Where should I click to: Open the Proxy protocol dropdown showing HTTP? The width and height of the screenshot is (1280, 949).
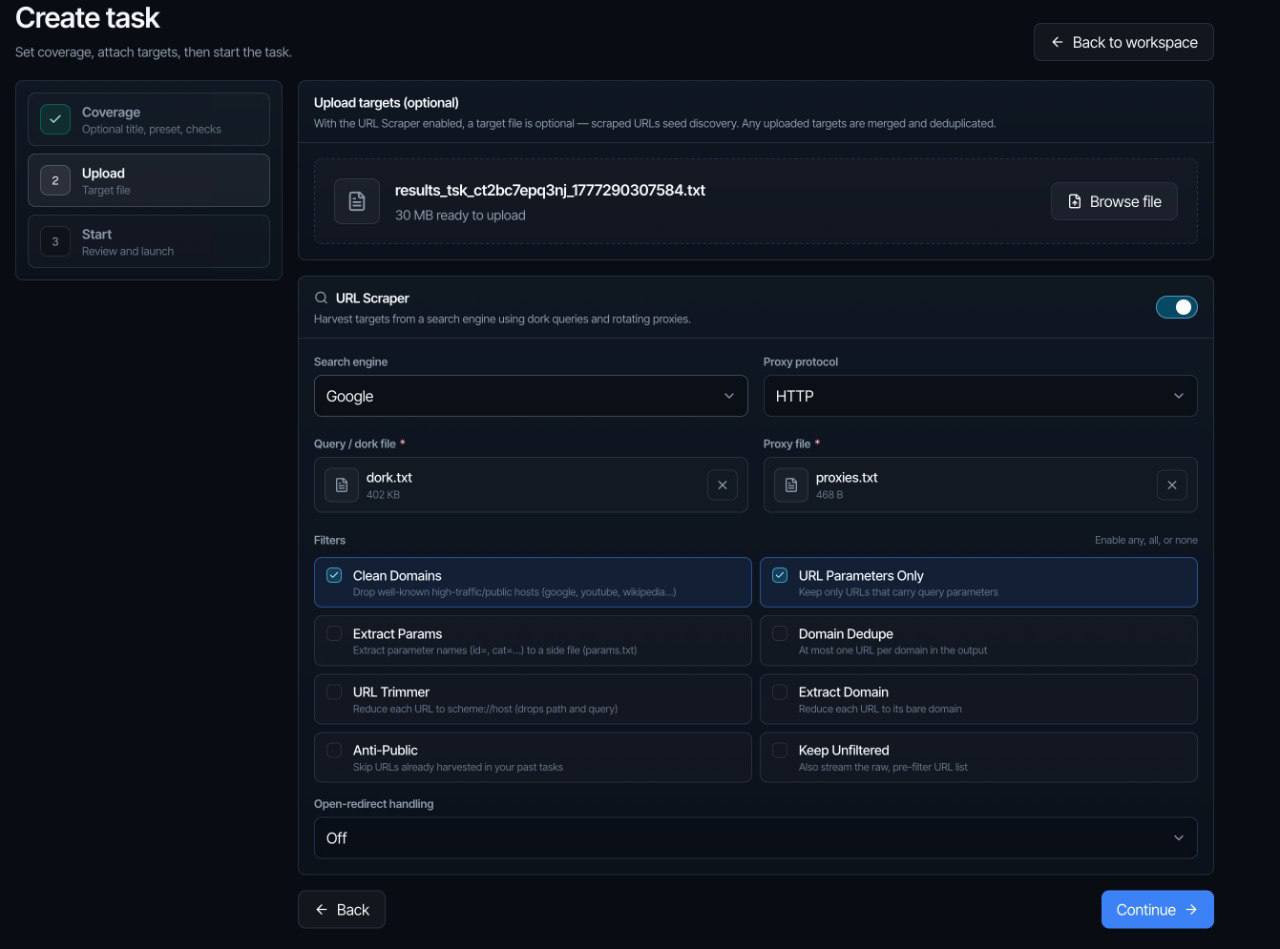click(980, 396)
